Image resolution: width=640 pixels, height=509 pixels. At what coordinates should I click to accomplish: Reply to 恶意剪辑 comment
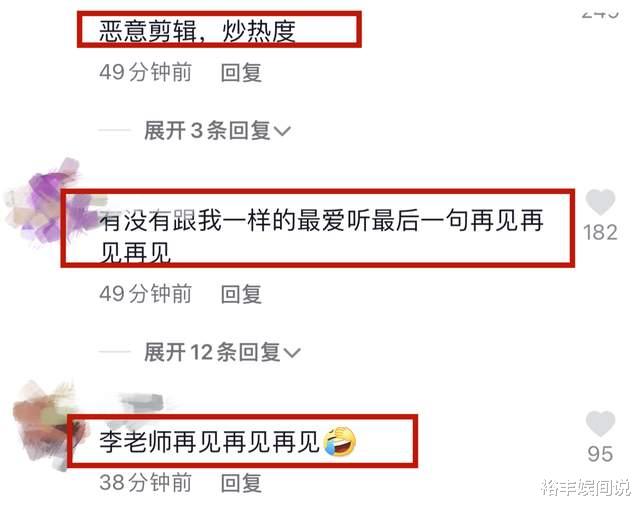pos(241,73)
